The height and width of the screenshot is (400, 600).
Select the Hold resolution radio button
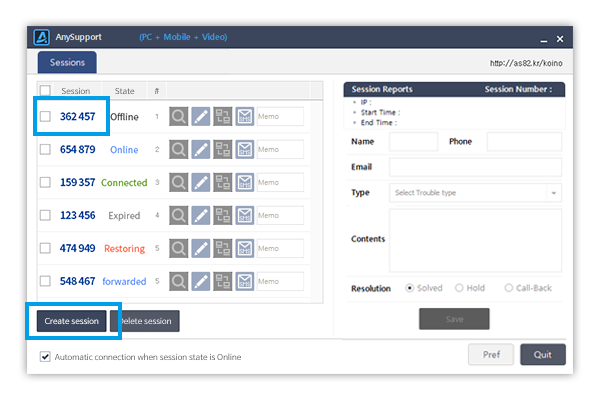coord(459,288)
